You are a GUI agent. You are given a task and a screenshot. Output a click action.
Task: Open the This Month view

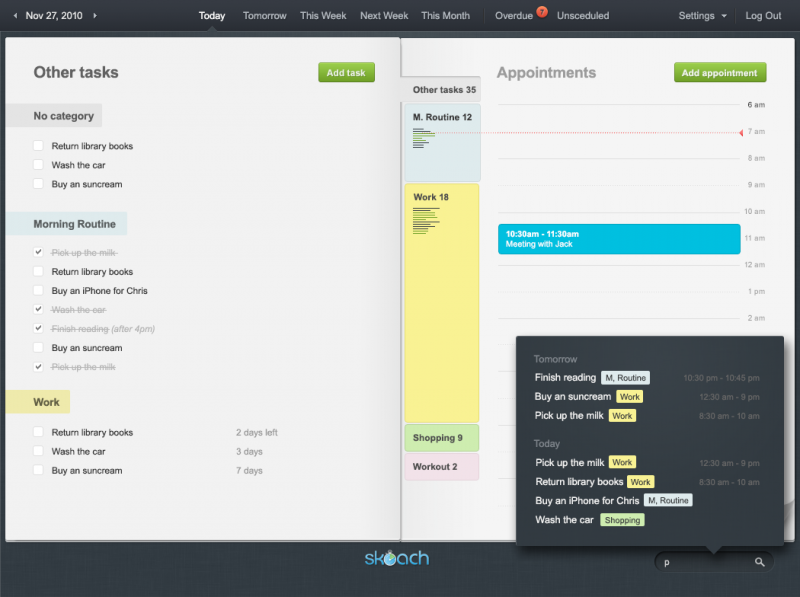445,16
